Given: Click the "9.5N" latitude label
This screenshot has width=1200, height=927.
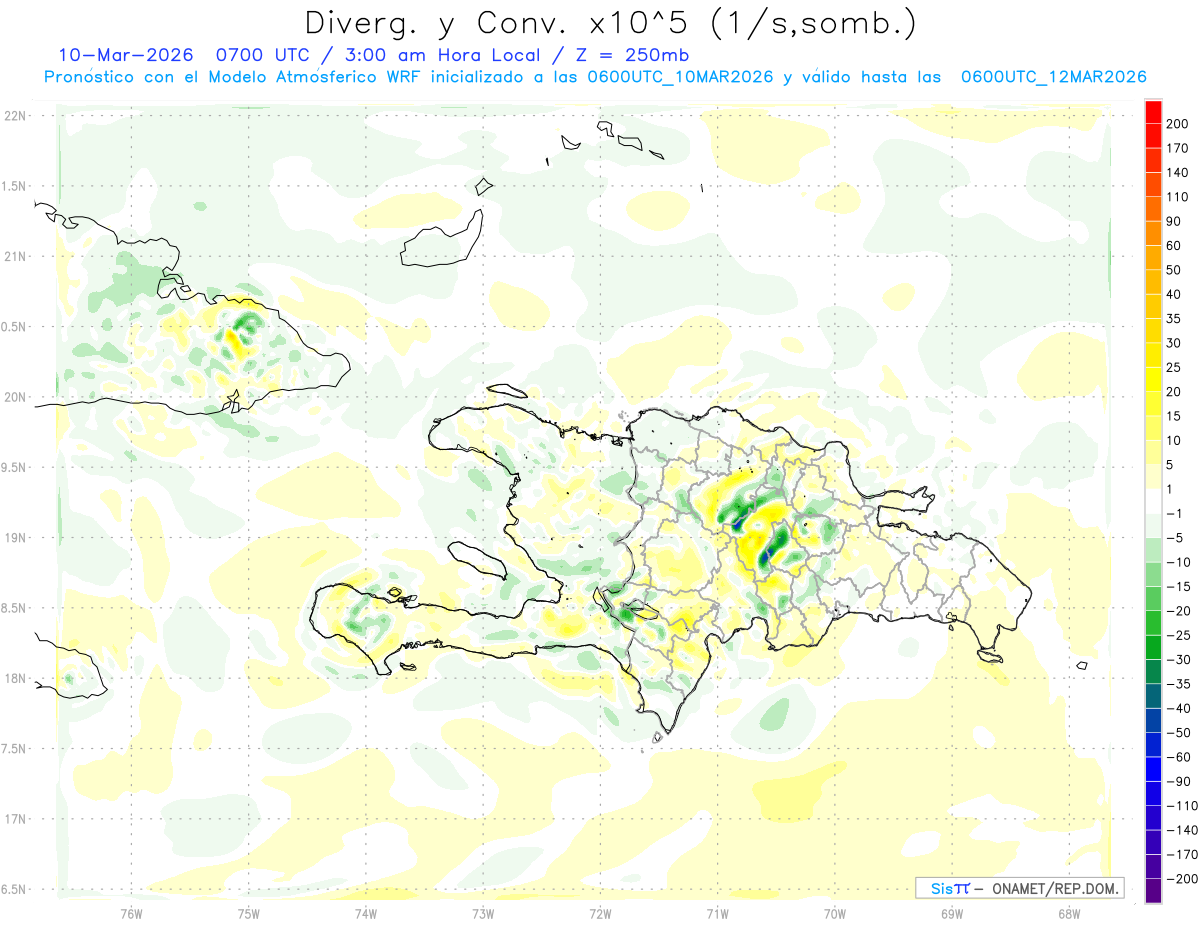Looking at the screenshot, I should click(x=15, y=468).
